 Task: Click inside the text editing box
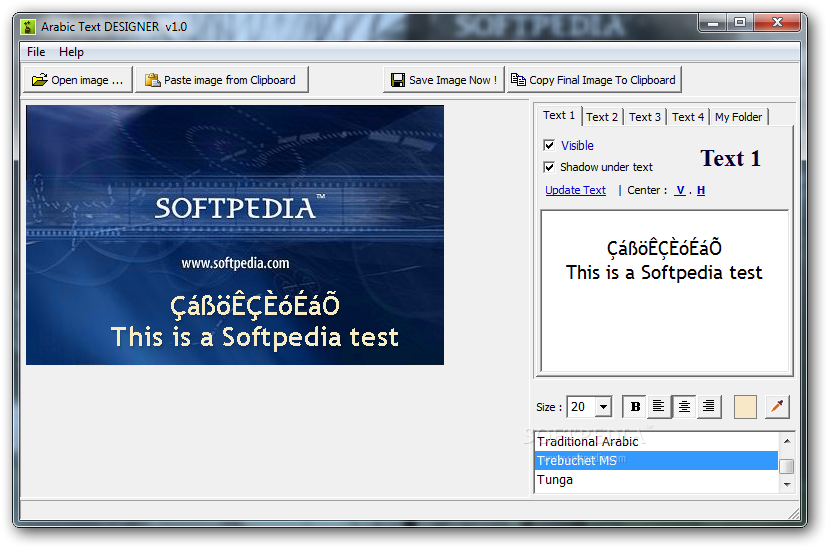(664, 291)
